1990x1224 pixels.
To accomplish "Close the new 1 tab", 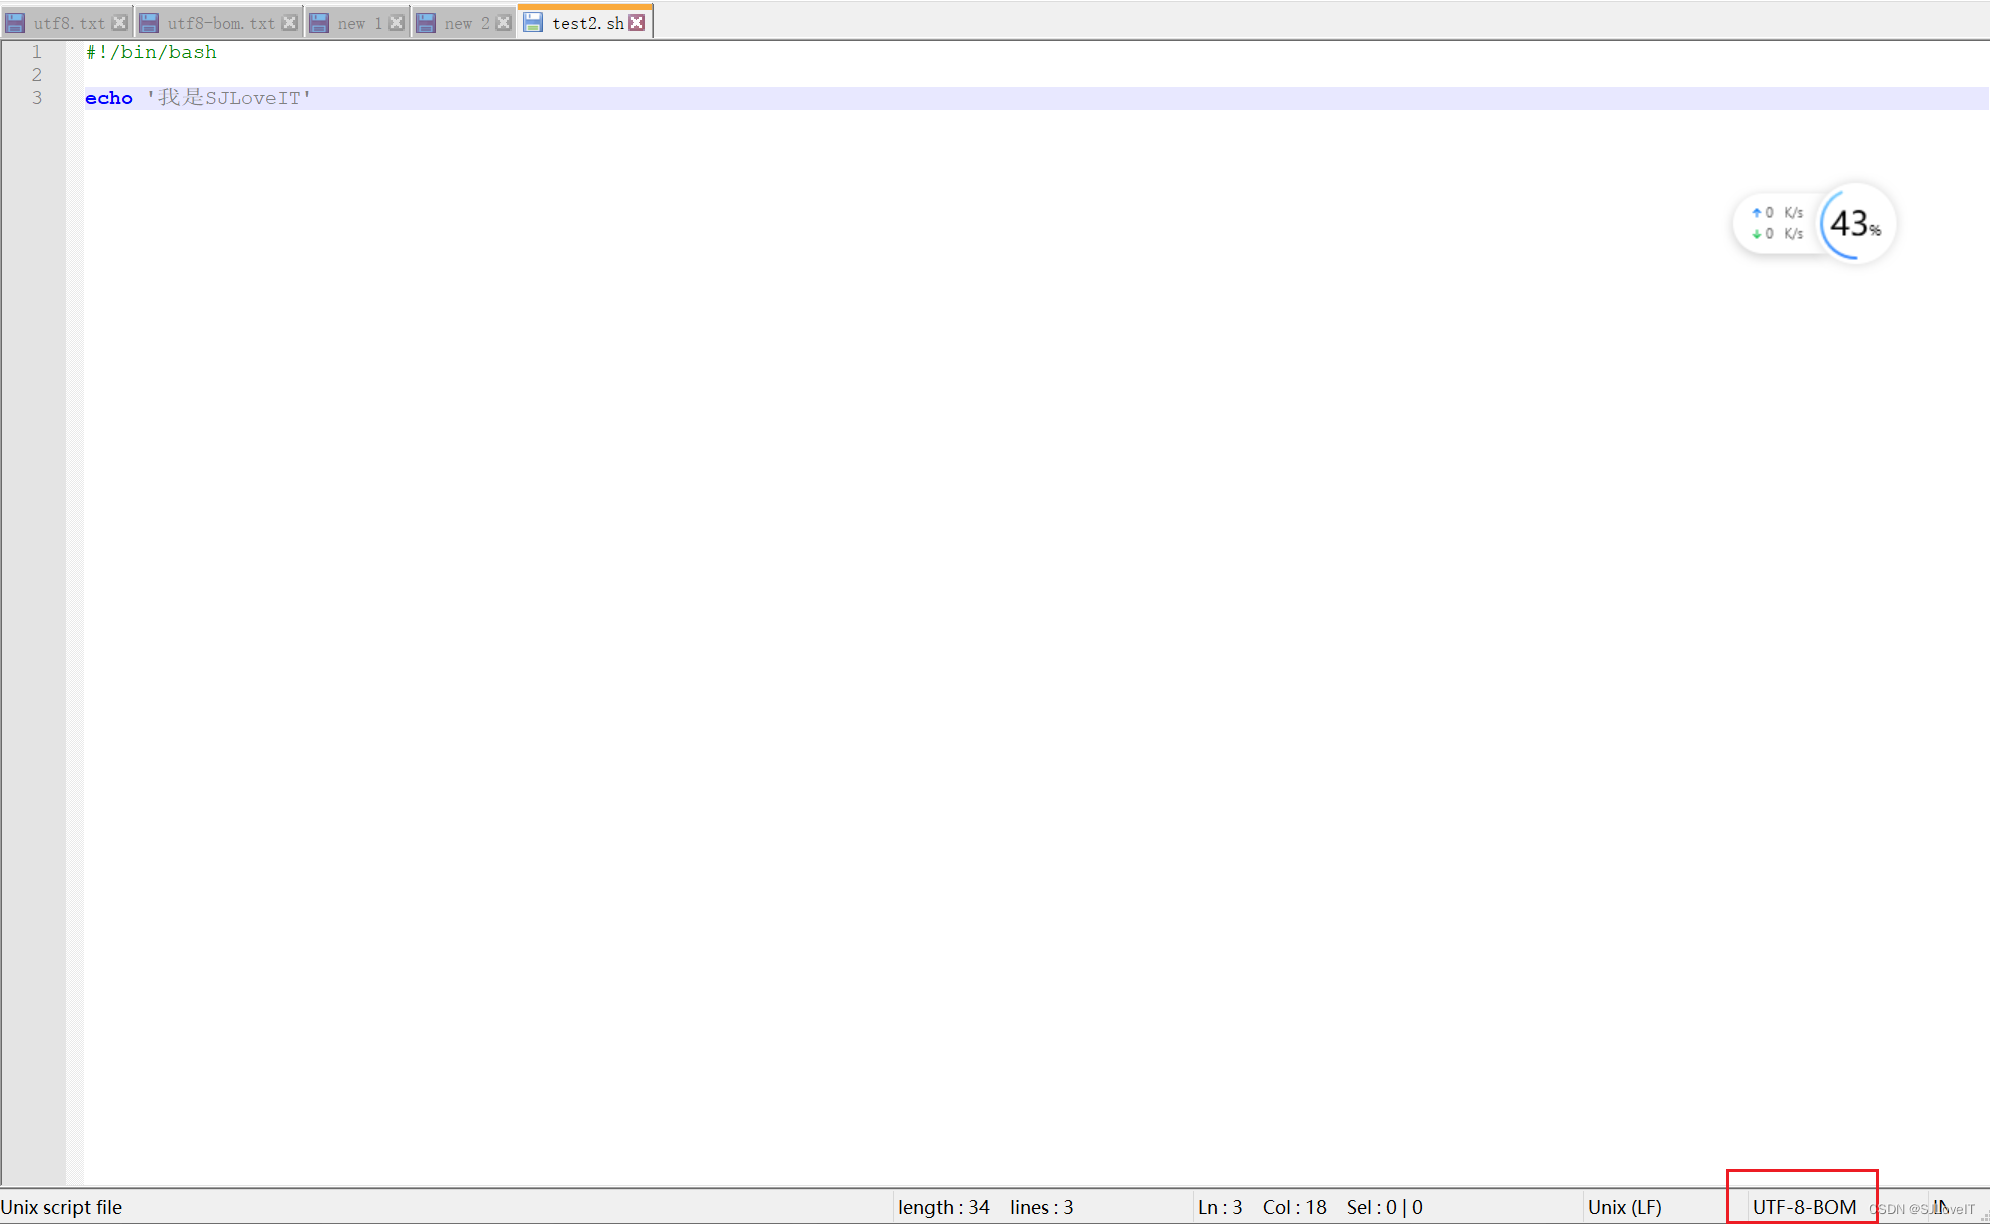I will 398,21.
